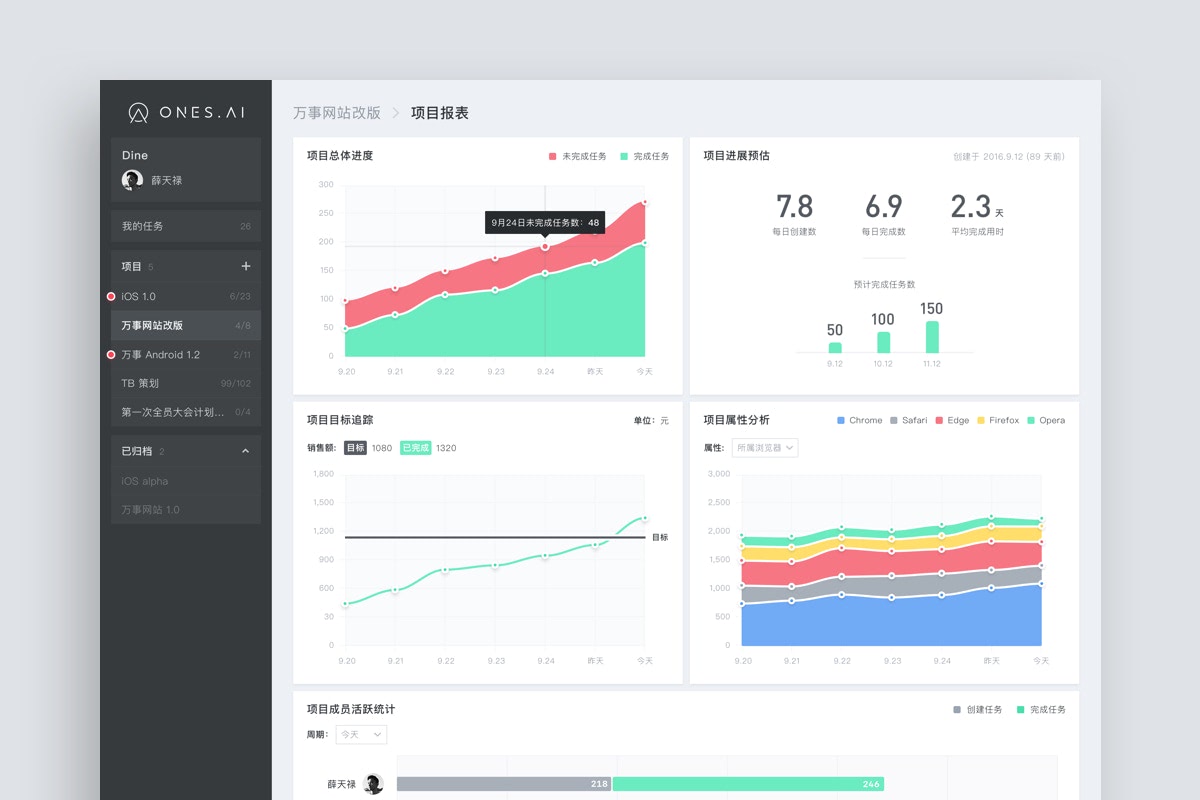Click the 50 tasks bar for 9.12
Viewport: 1200px width, 800px height.
(835, 347)
